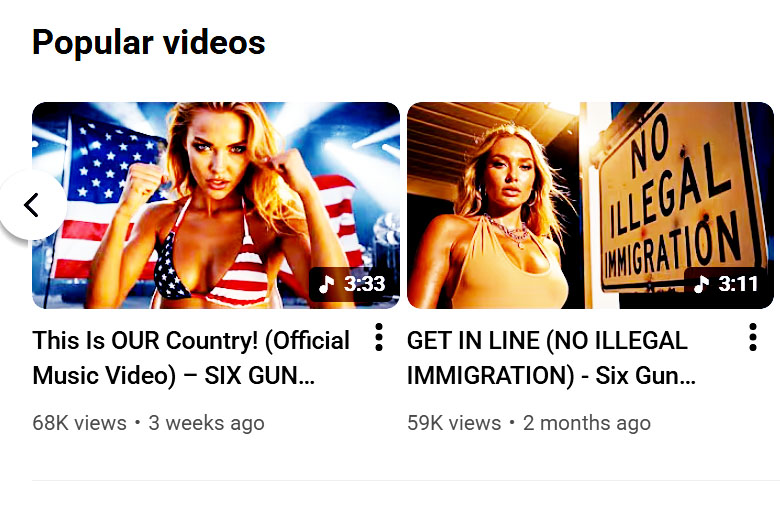Open 'This Is OUR Country! (Official Music Video)' title
Viewport: 780px width, 518px height.
pyautogui.click(x=191, y=358)
